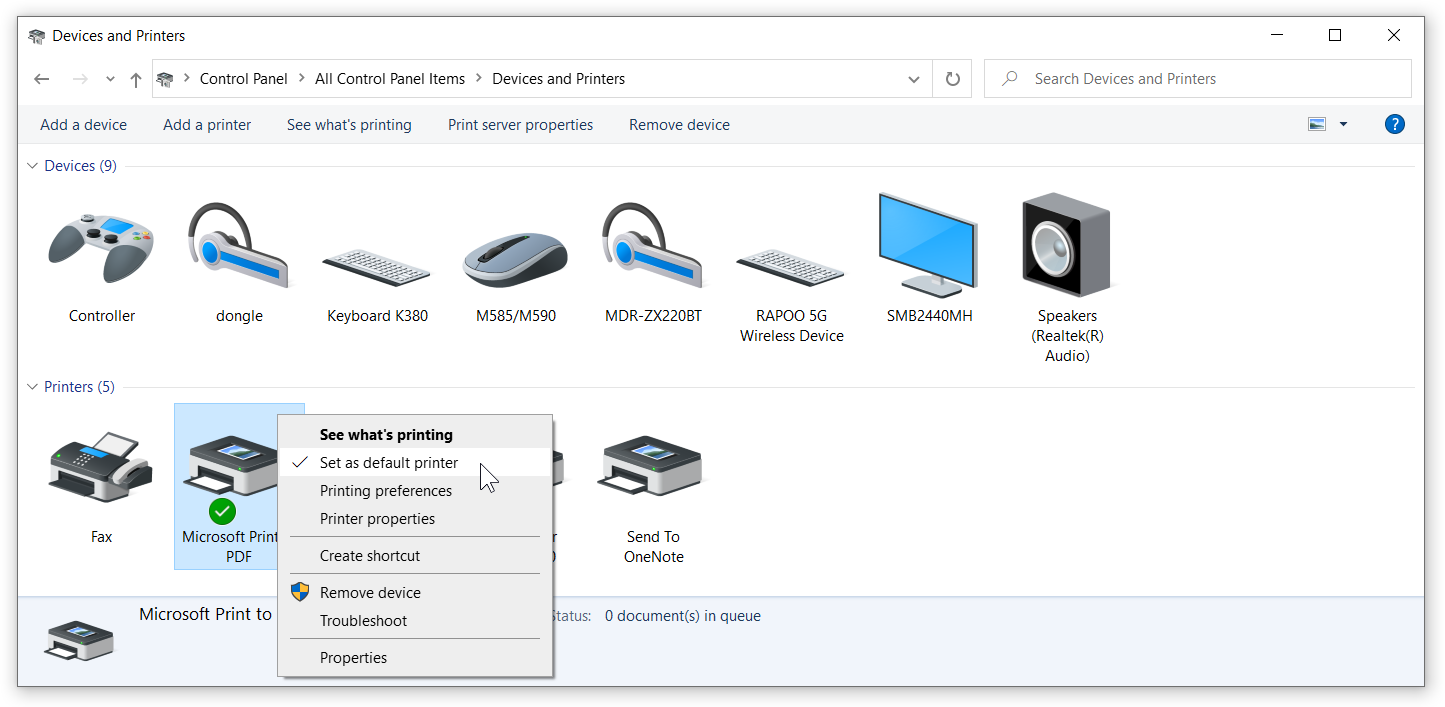Open the view options dropdown arrow
Screen dimensions: 1445x707
tap(1343, 125)
